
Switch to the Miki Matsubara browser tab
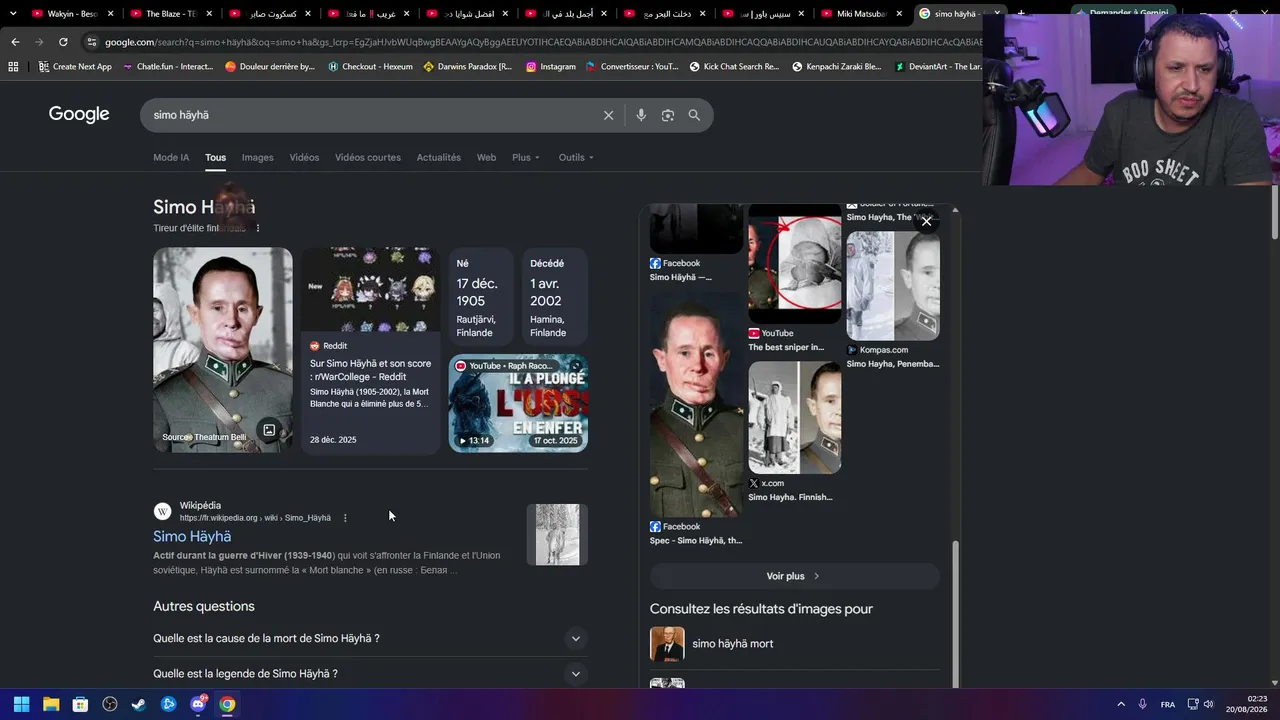859,14
